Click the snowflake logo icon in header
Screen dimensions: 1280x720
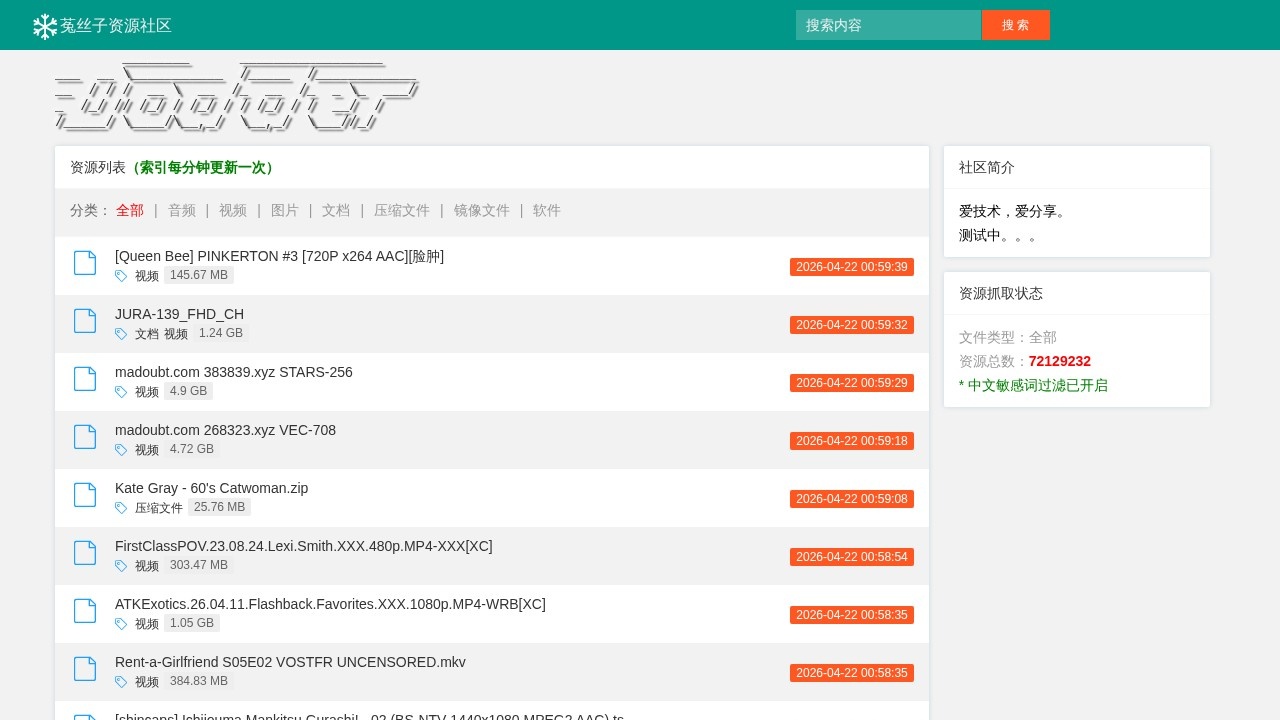[x=45, y=26]
